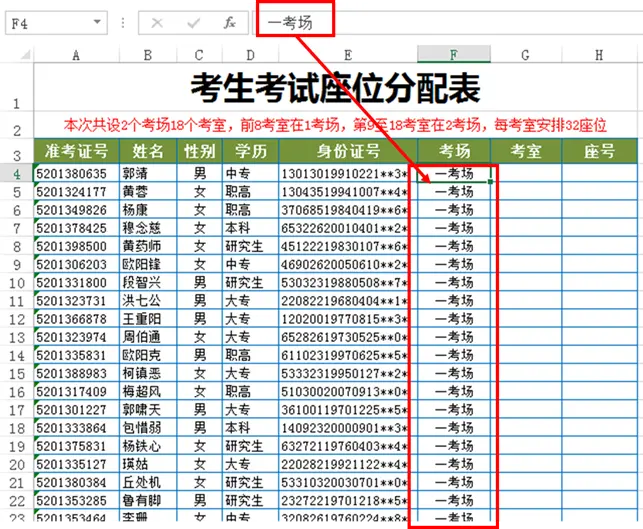
Task: Click the Name Box resize dots handle
Action: (123, 23)
